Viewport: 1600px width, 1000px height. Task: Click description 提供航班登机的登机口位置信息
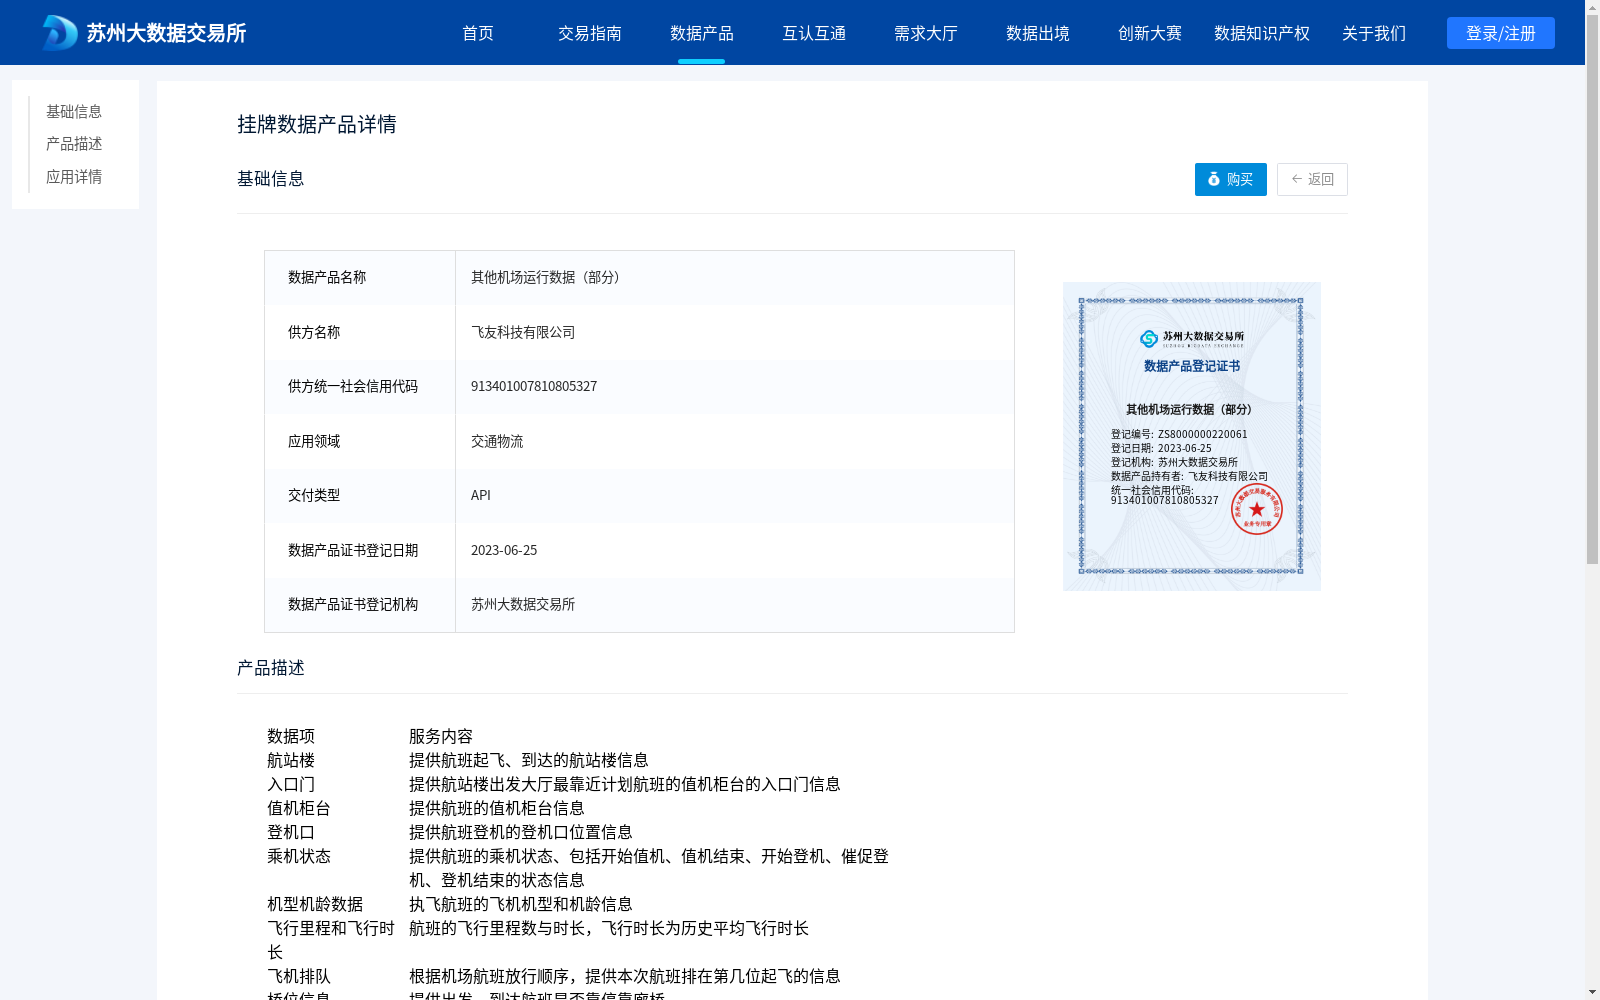point(521,832)
